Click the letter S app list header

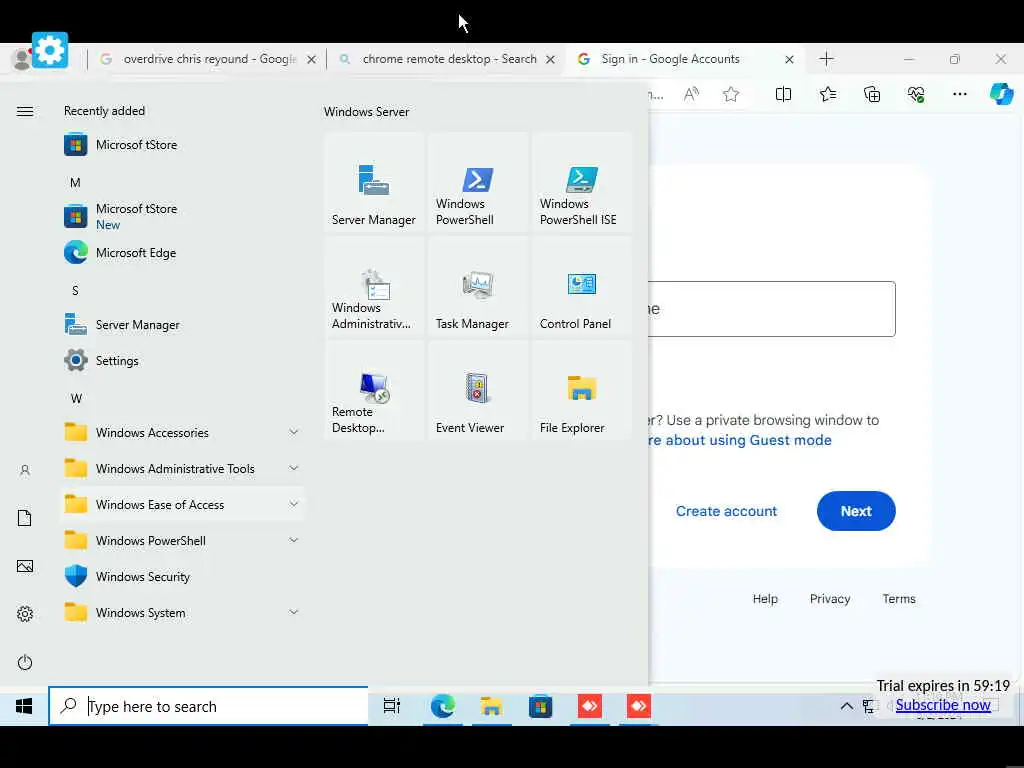[75, 291]
